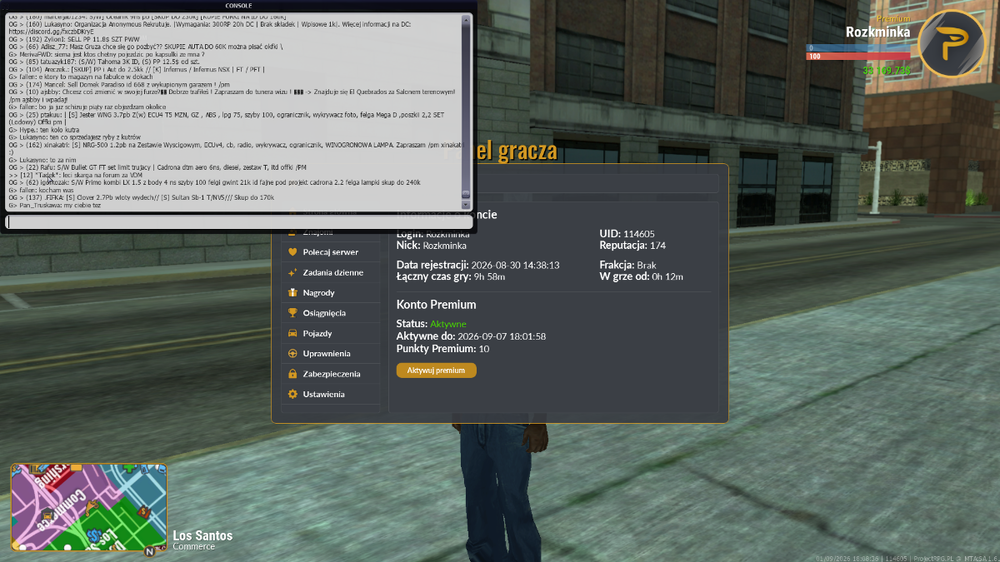Viewport: 1000px width, 562px height.
Task: Click the Commerce district label under Los Santos
Action: coord(194,547)
